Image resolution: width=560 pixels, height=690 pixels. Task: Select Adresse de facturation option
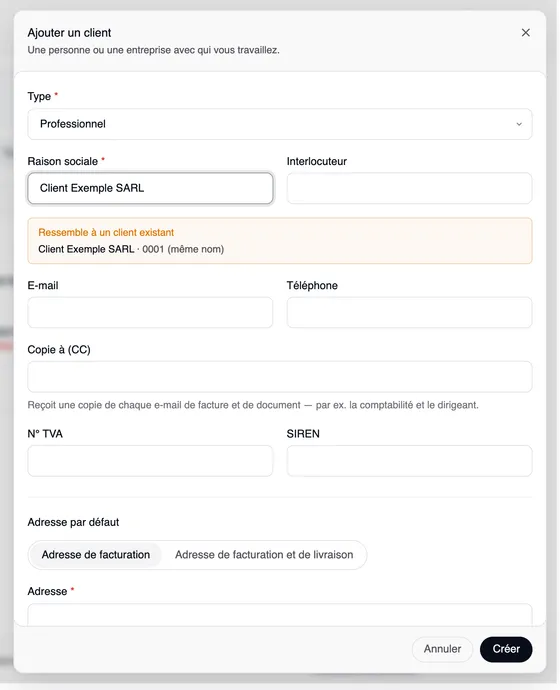pos(96,555)
